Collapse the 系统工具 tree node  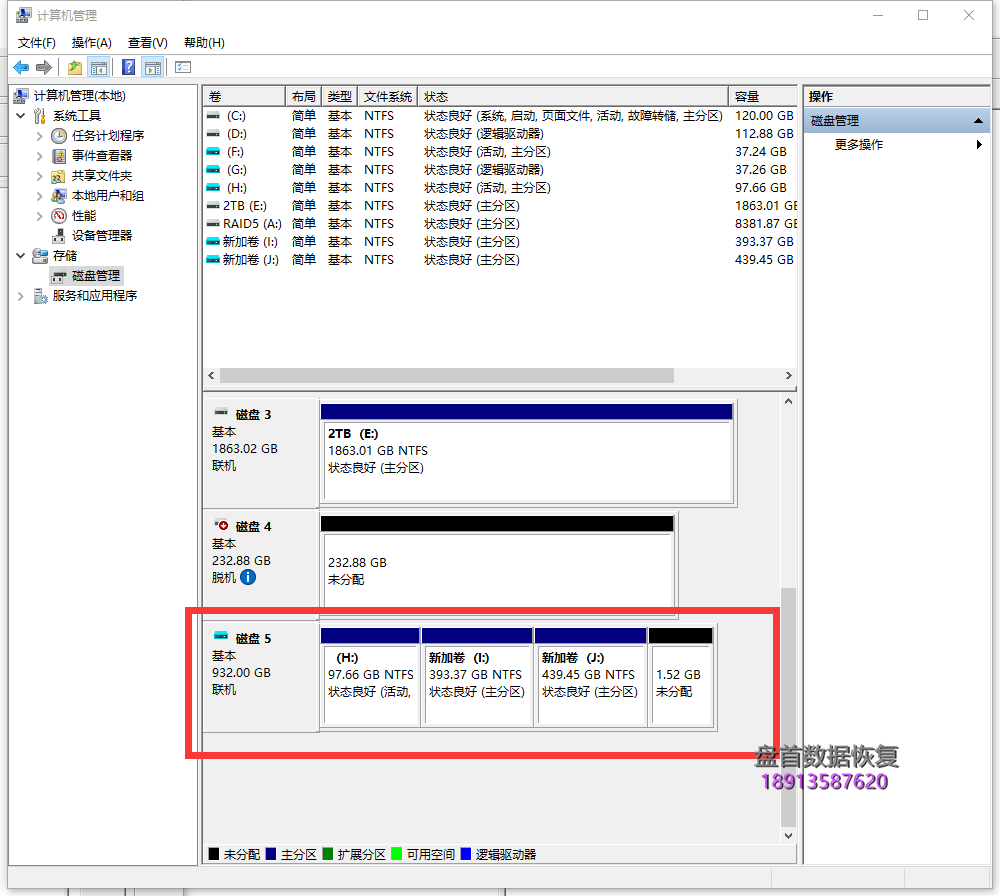pyautogui.click(x=21, y=115)
